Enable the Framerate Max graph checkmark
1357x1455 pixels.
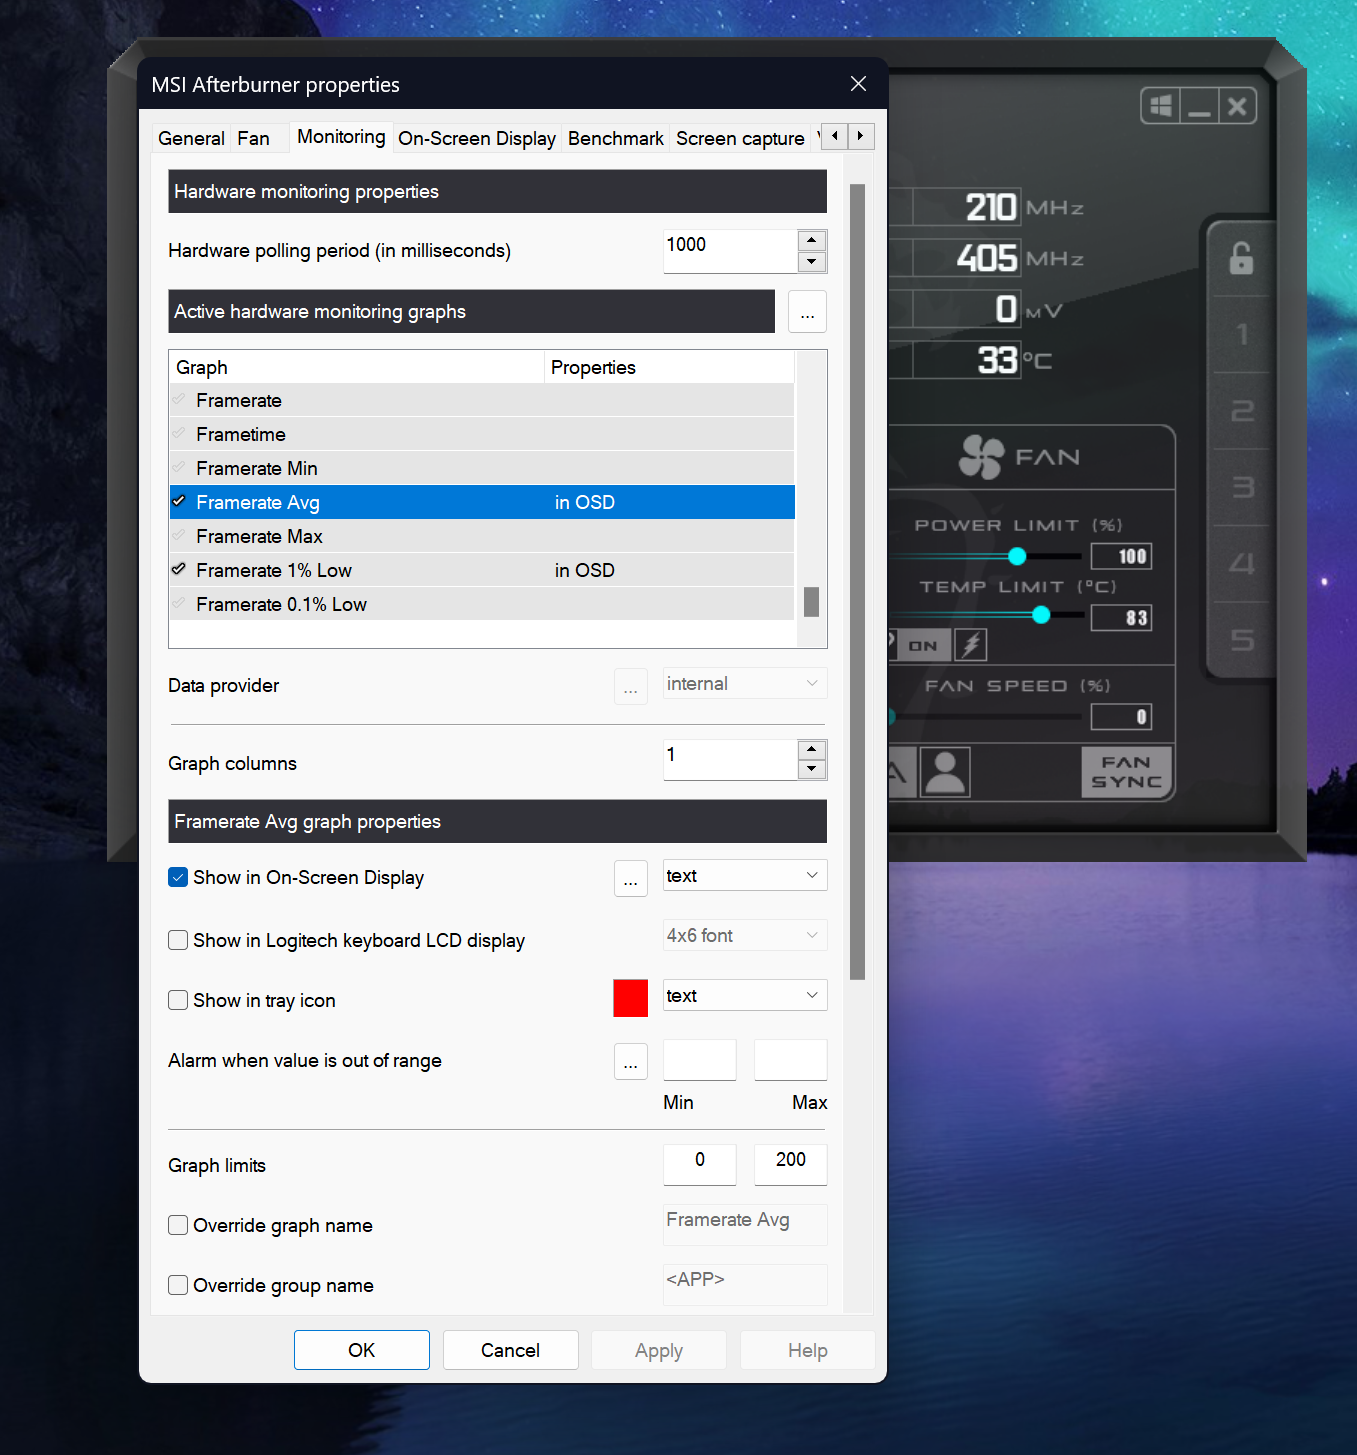(179, 536)
